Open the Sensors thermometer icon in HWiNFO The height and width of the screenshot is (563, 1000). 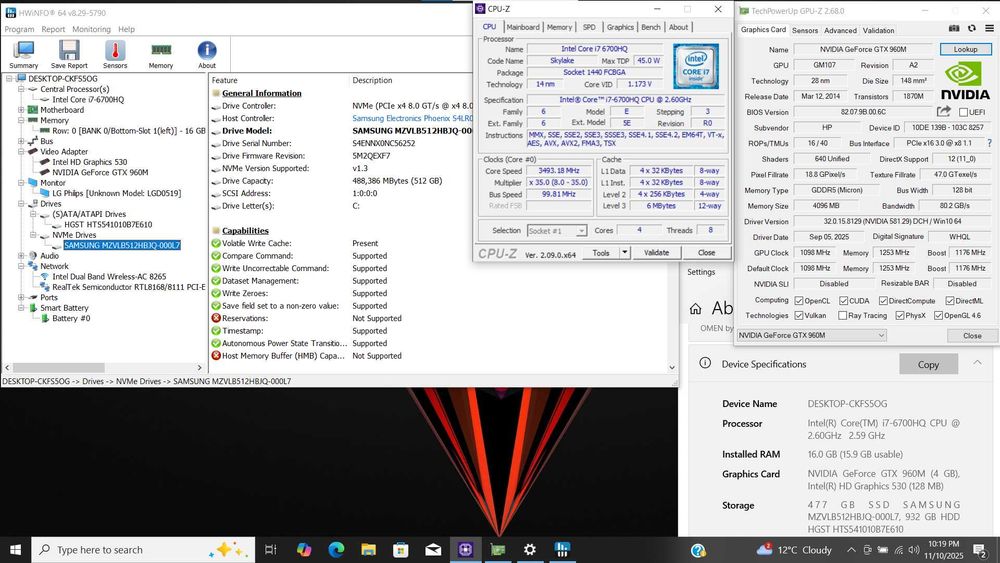[115, 54]
